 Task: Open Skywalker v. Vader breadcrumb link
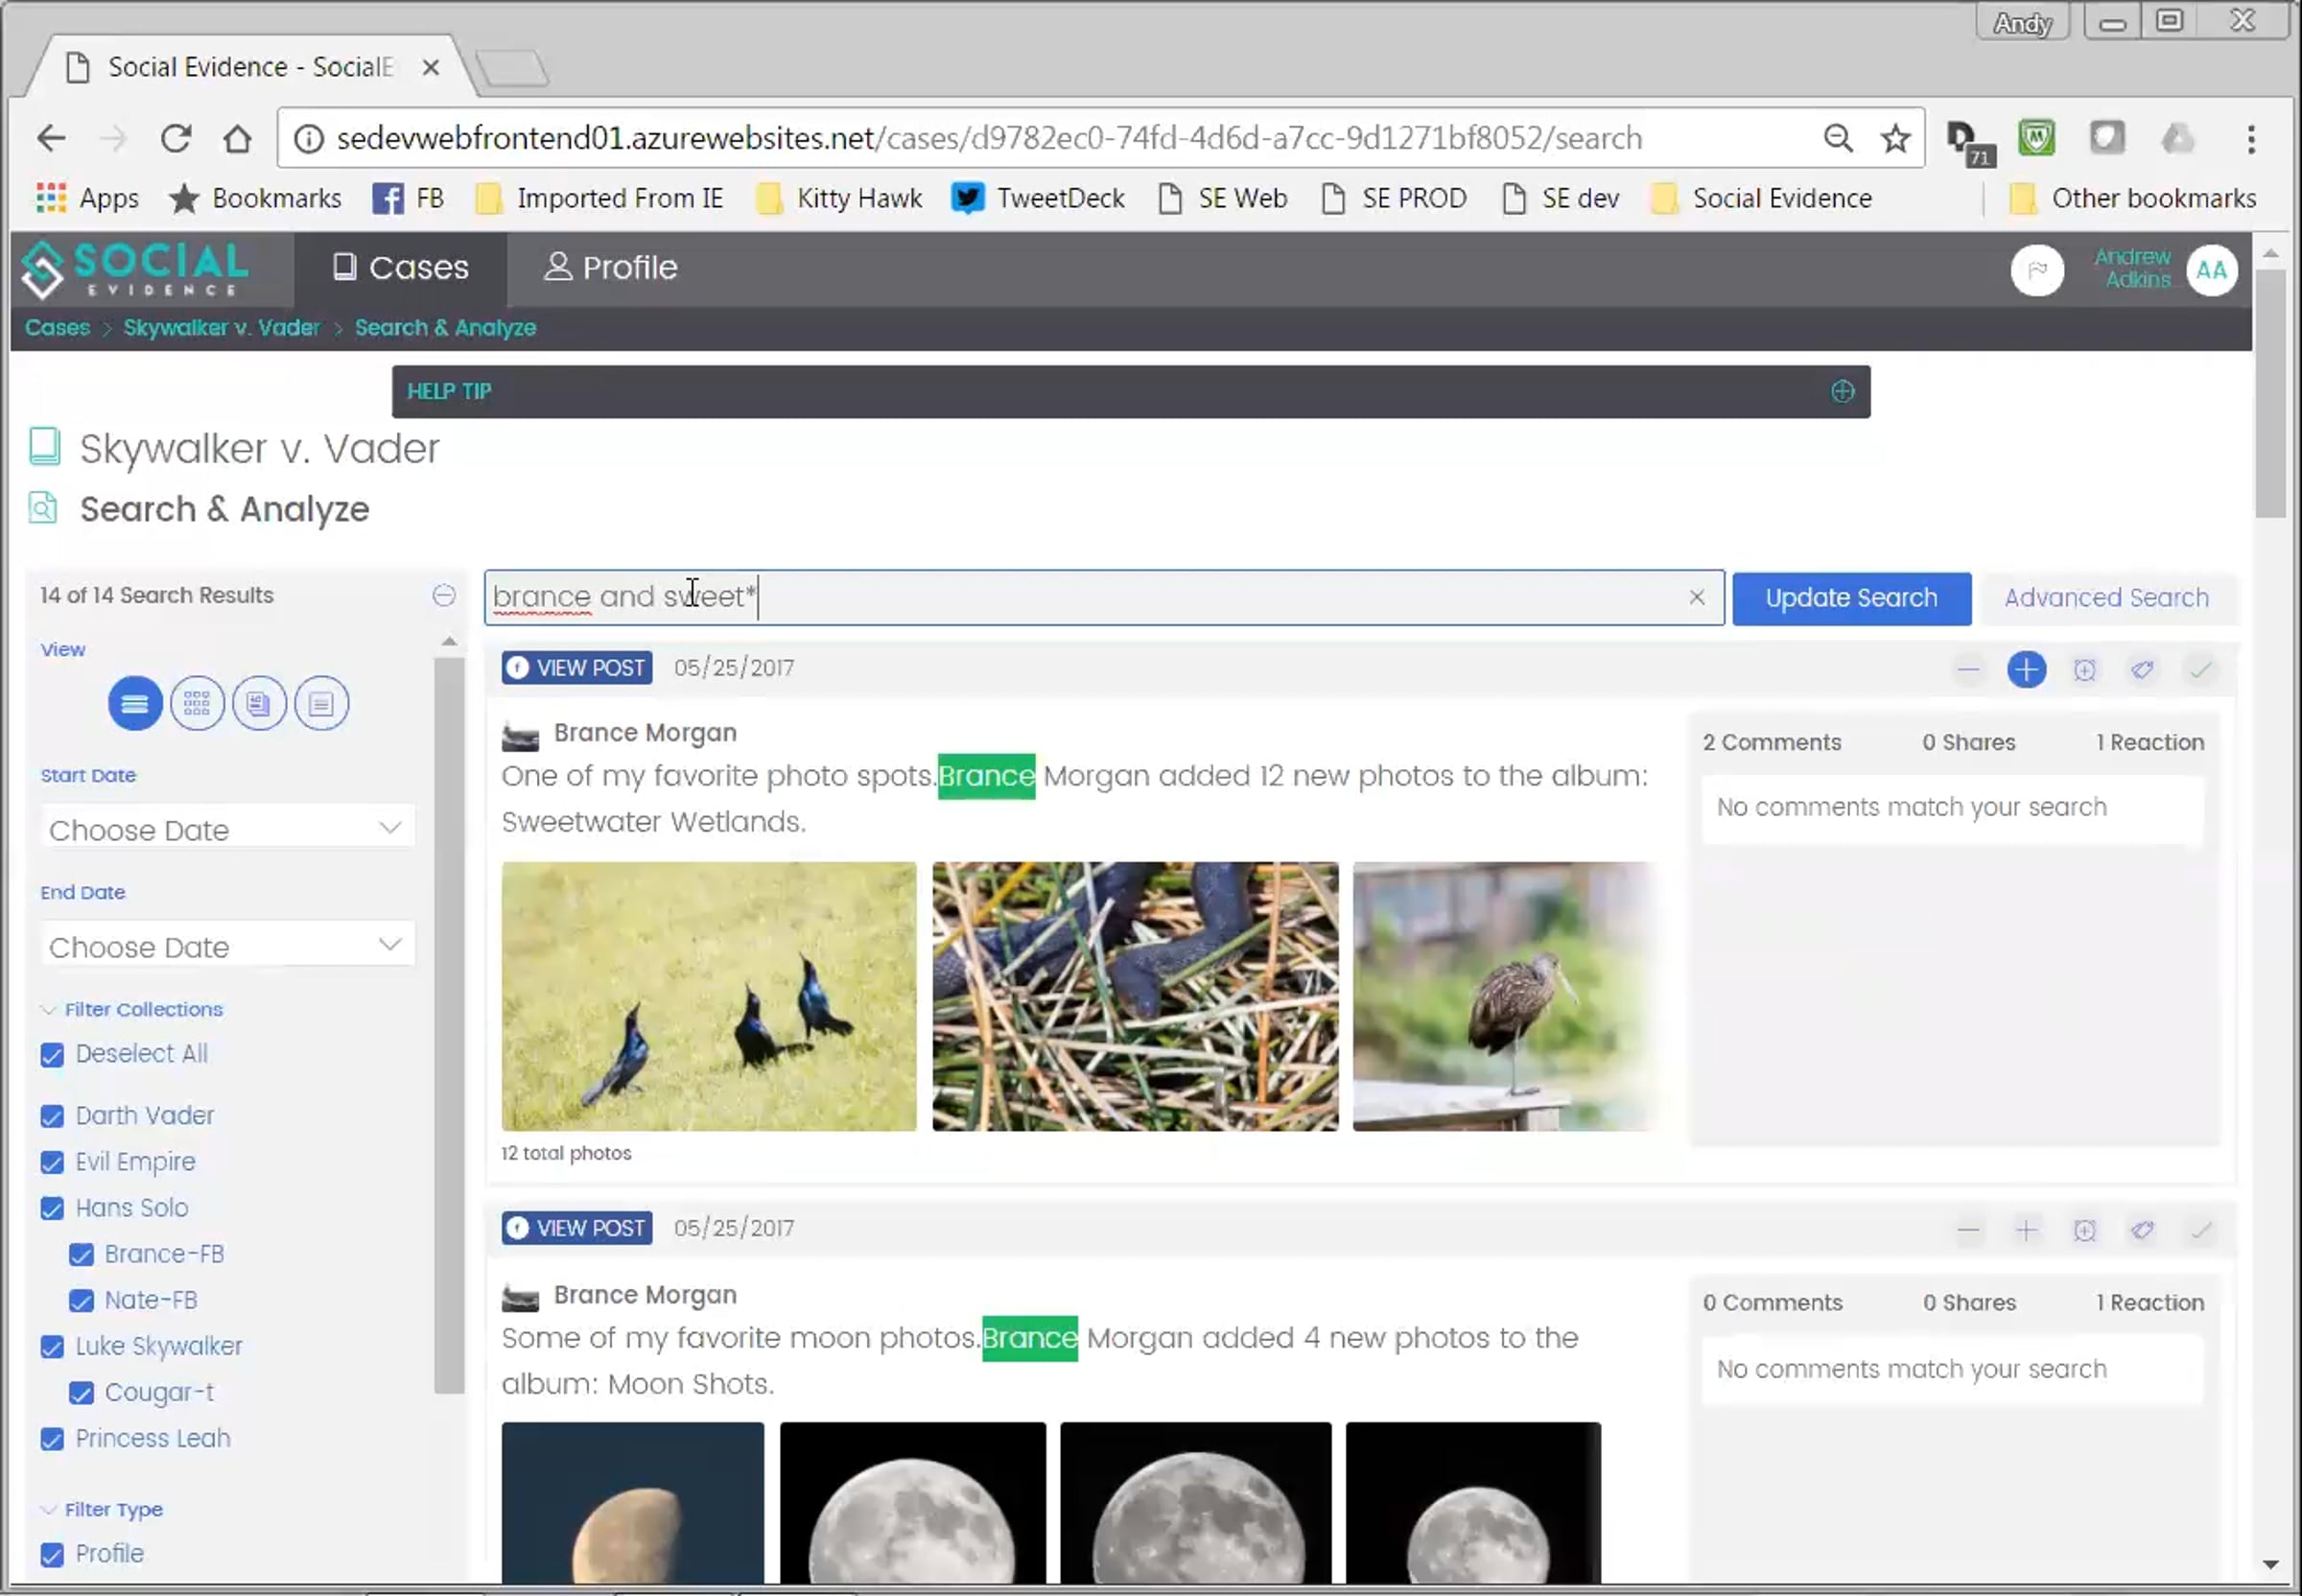click(x=222, y=328)
